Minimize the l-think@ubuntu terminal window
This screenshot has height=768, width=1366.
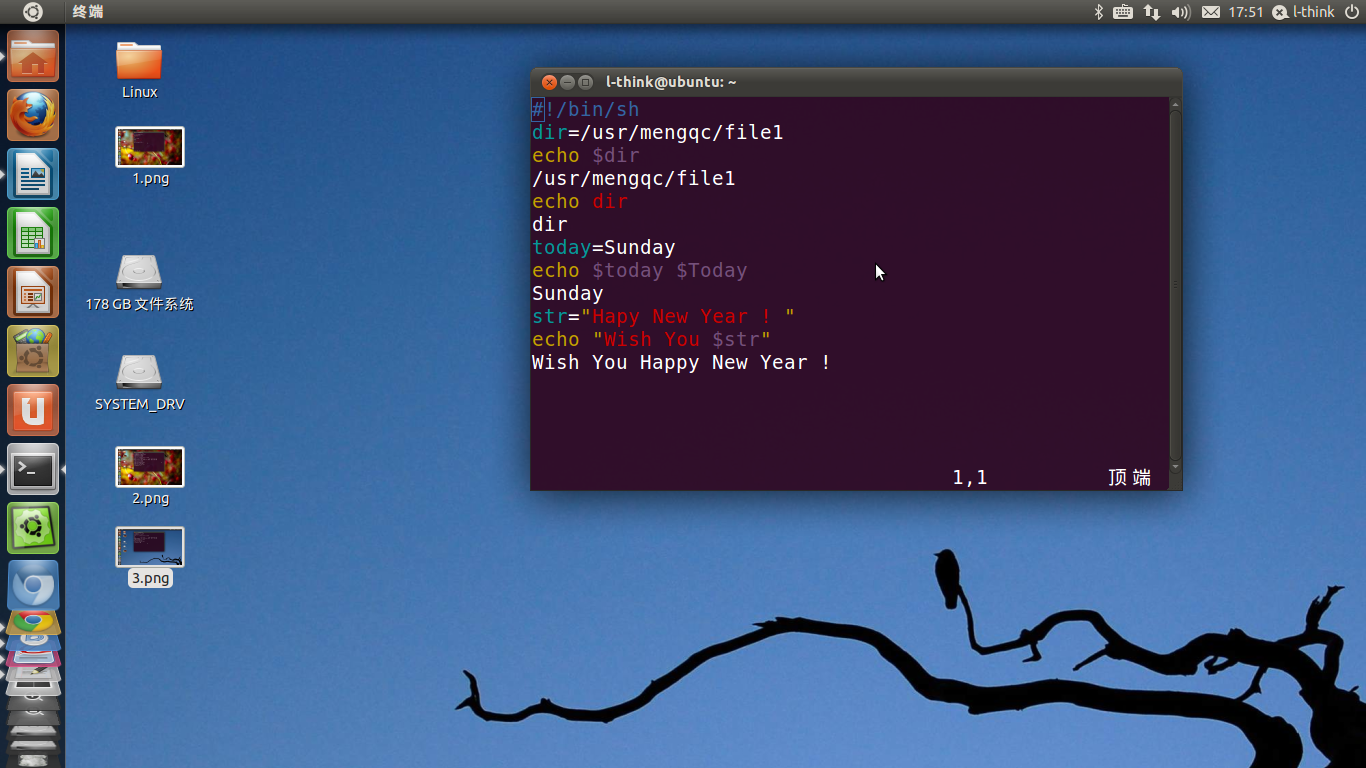tap(567, 82)
